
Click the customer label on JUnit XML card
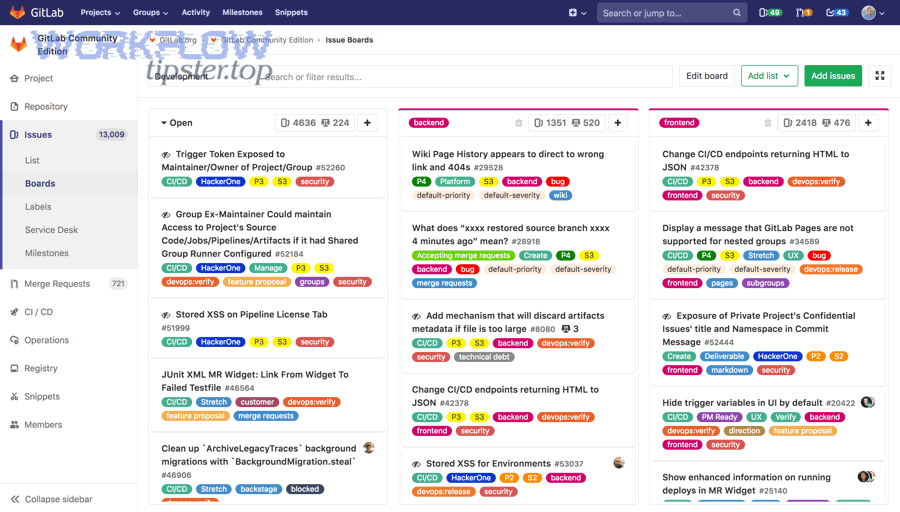257,402
